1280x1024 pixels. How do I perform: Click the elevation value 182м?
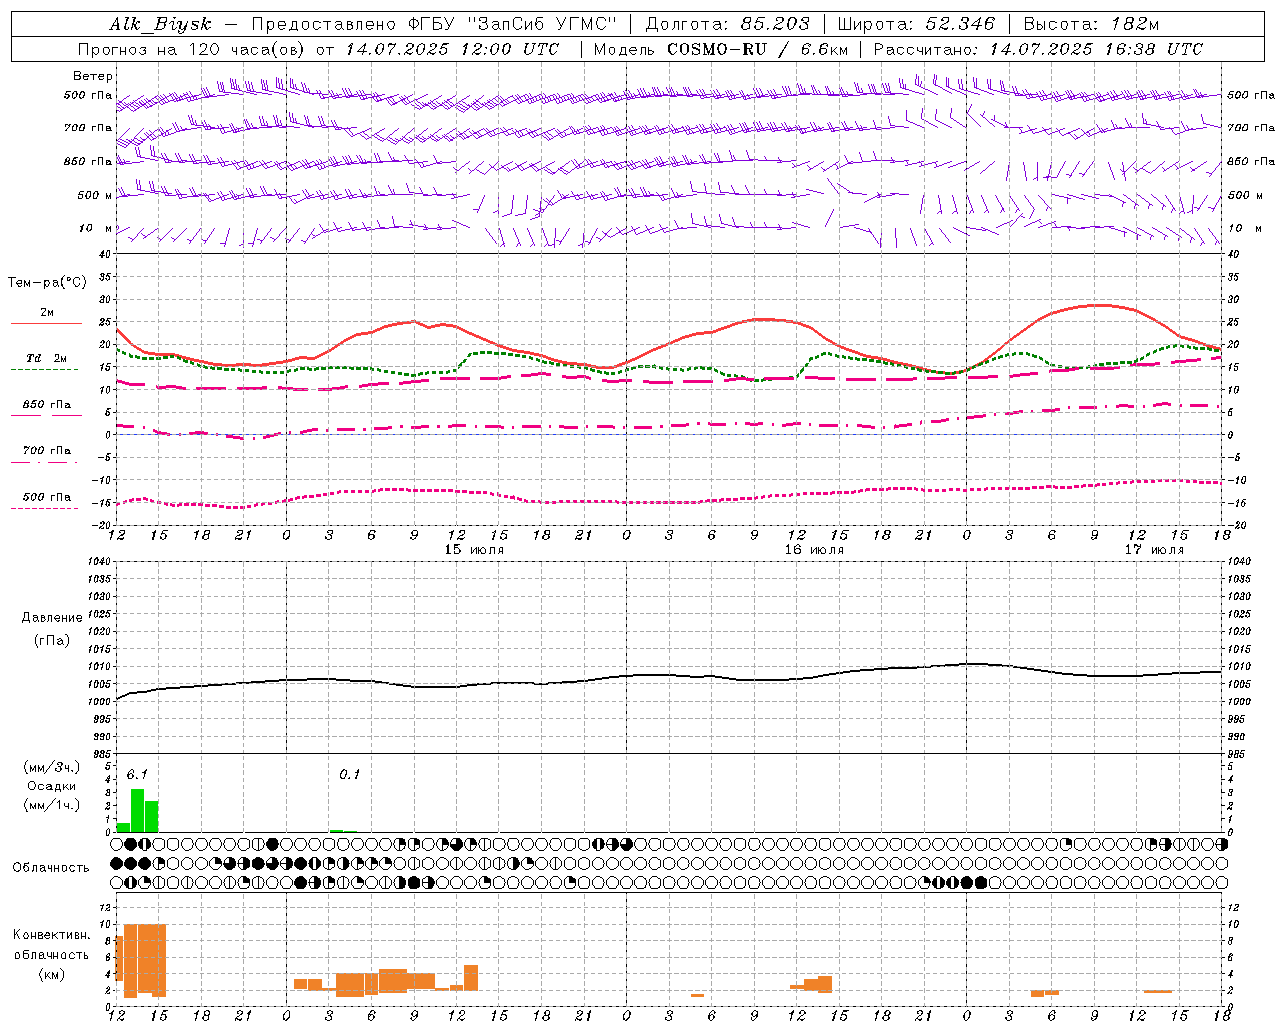coord(1135,24)
